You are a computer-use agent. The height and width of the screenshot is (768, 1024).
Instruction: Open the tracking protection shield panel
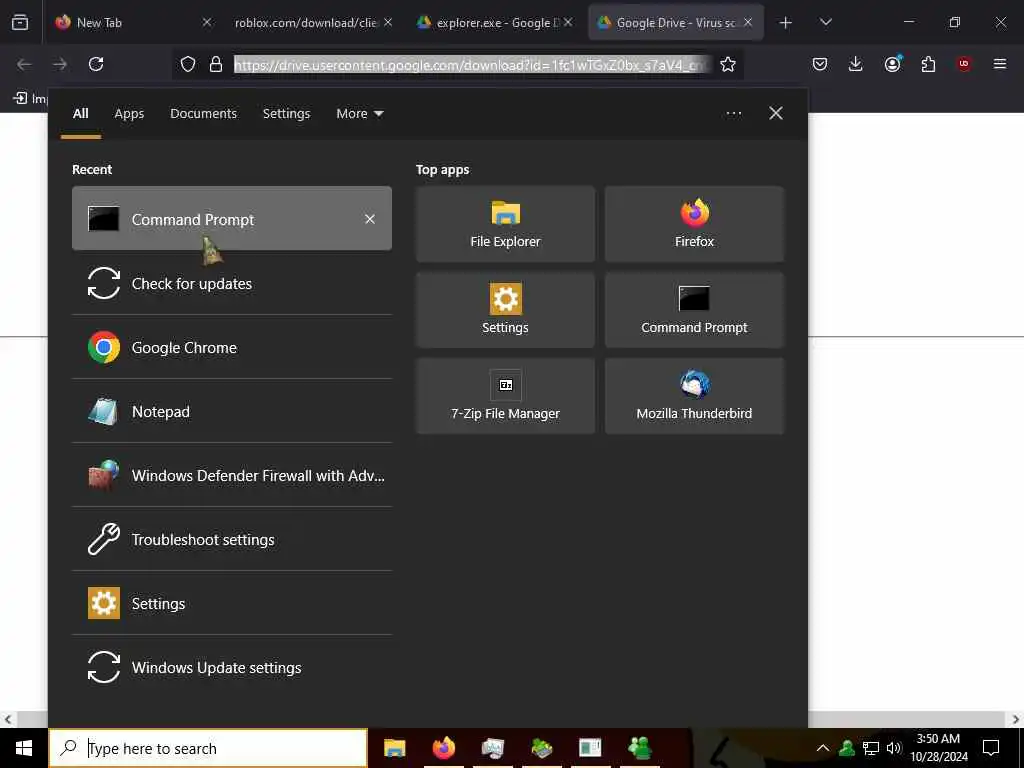pyautogui.click(x=188, y=64)
